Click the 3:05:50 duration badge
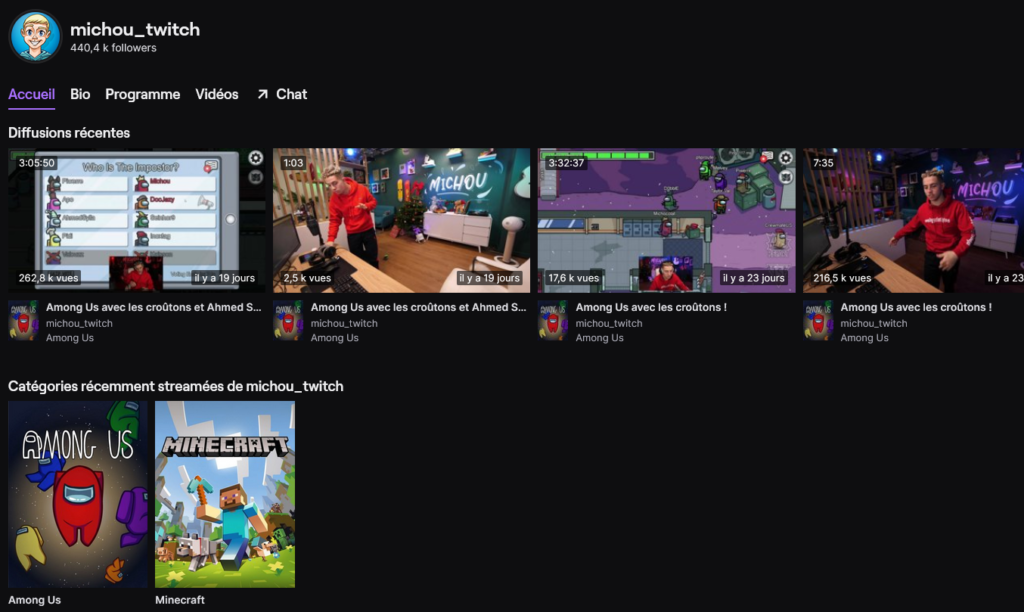1024x612 pixels. point(37,163)
